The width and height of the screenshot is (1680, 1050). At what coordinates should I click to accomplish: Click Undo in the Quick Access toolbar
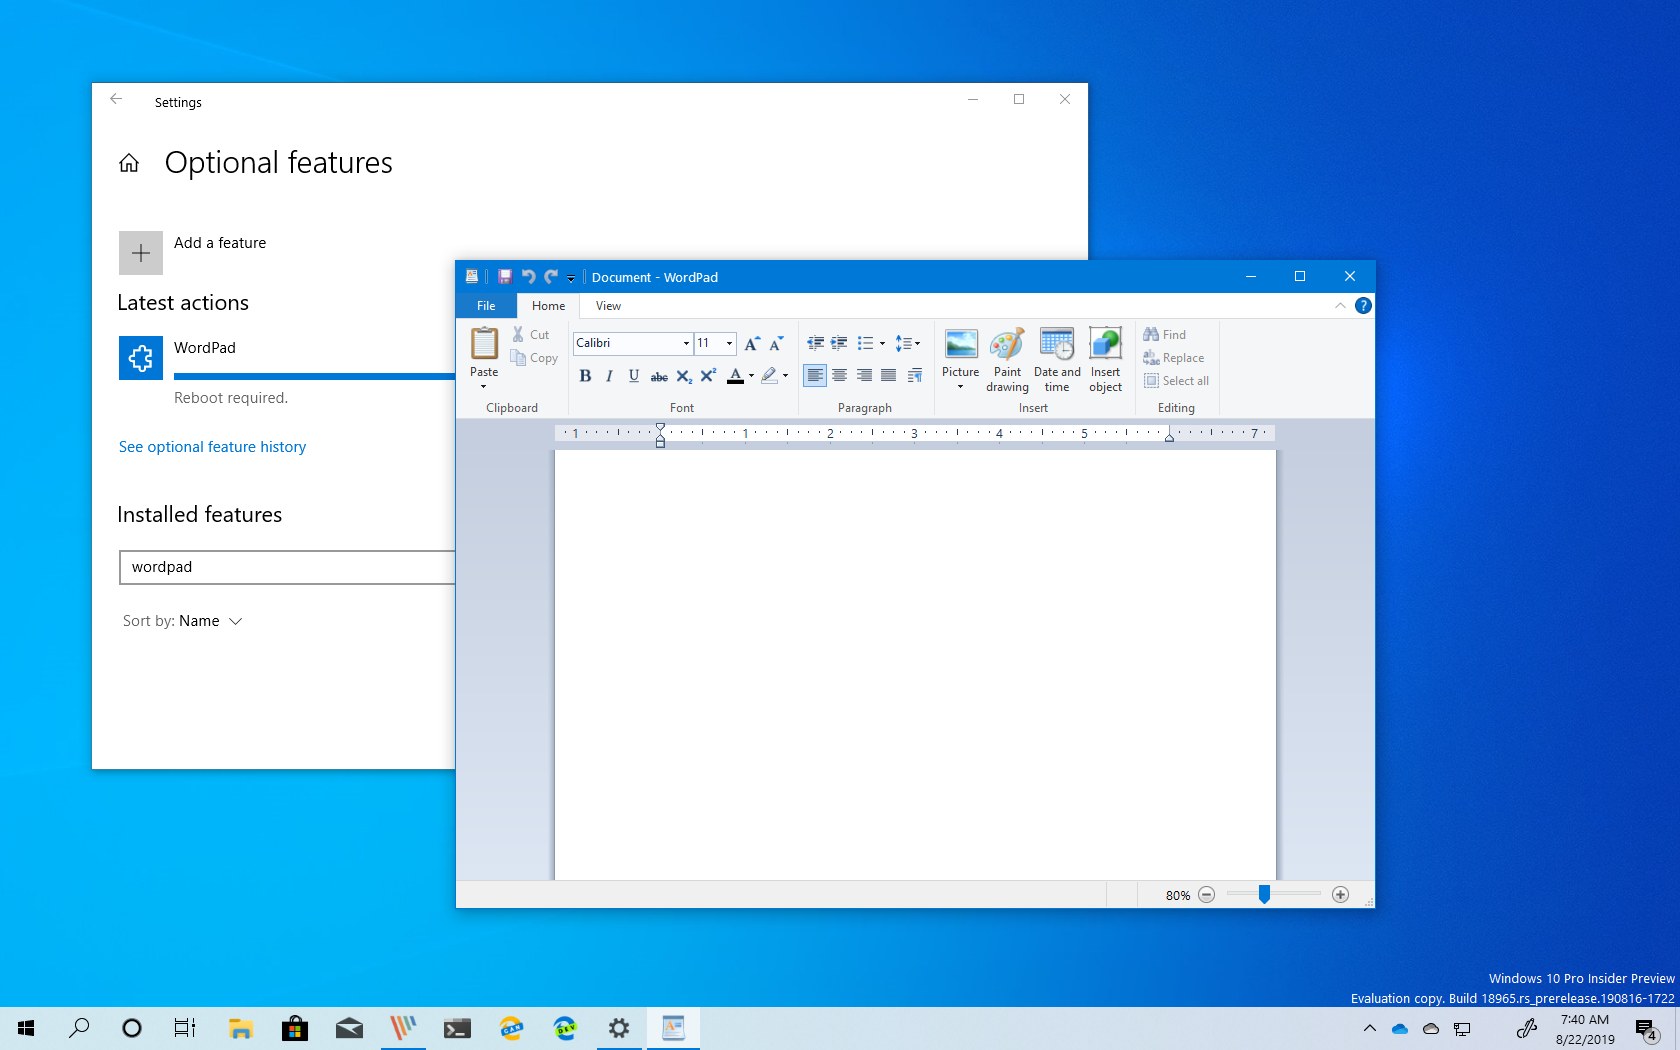528,277
